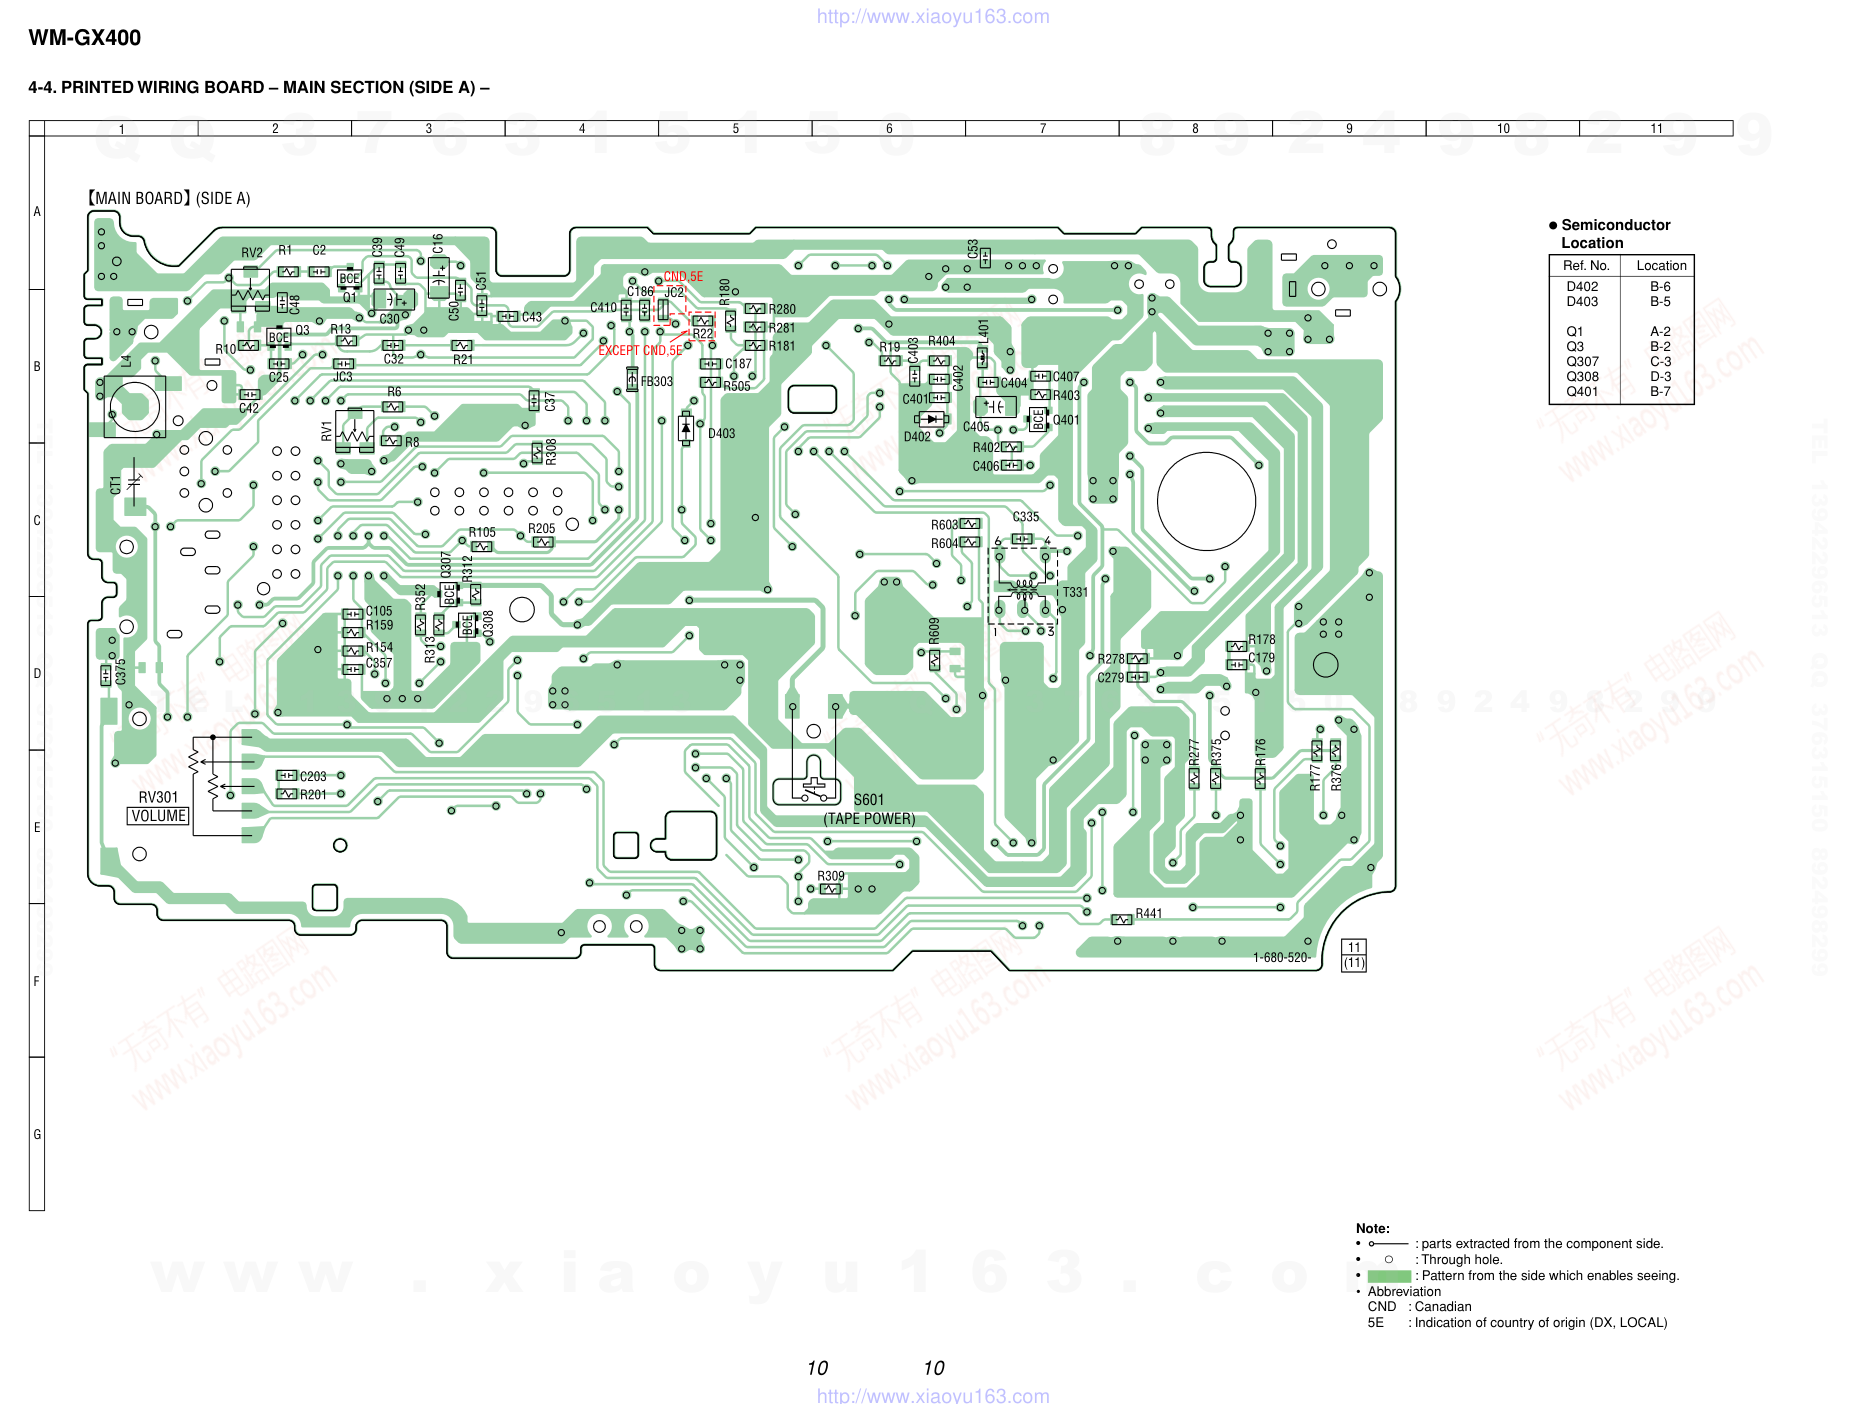Click grid row letter G in left ruler
This screenshot has height=1404, width=1867.
click(37, 1134)
